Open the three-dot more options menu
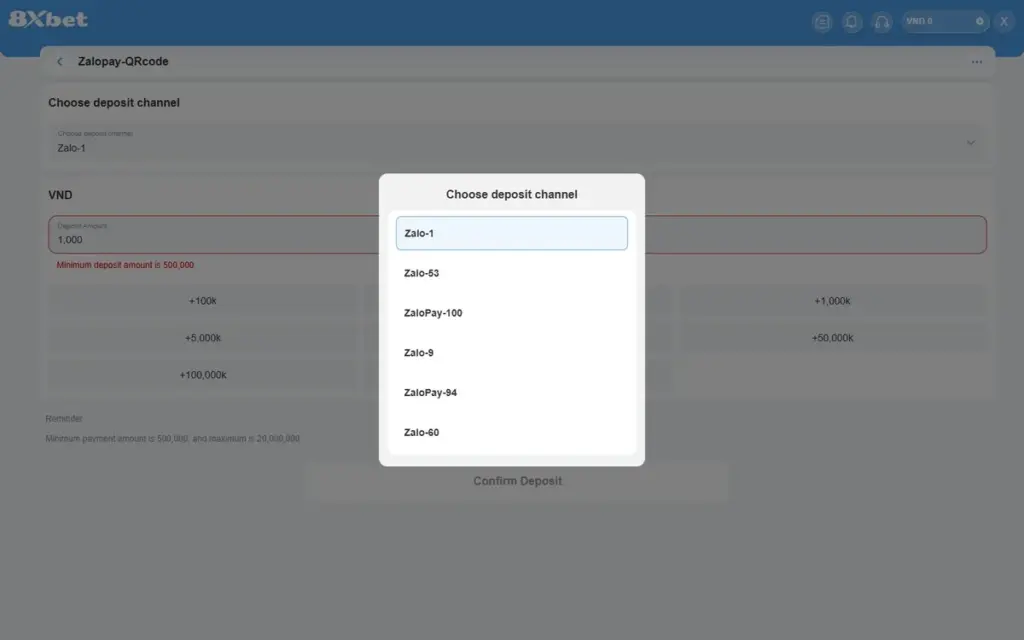The height and width of the screenshot is (640, 1024). tap(976, 62)
